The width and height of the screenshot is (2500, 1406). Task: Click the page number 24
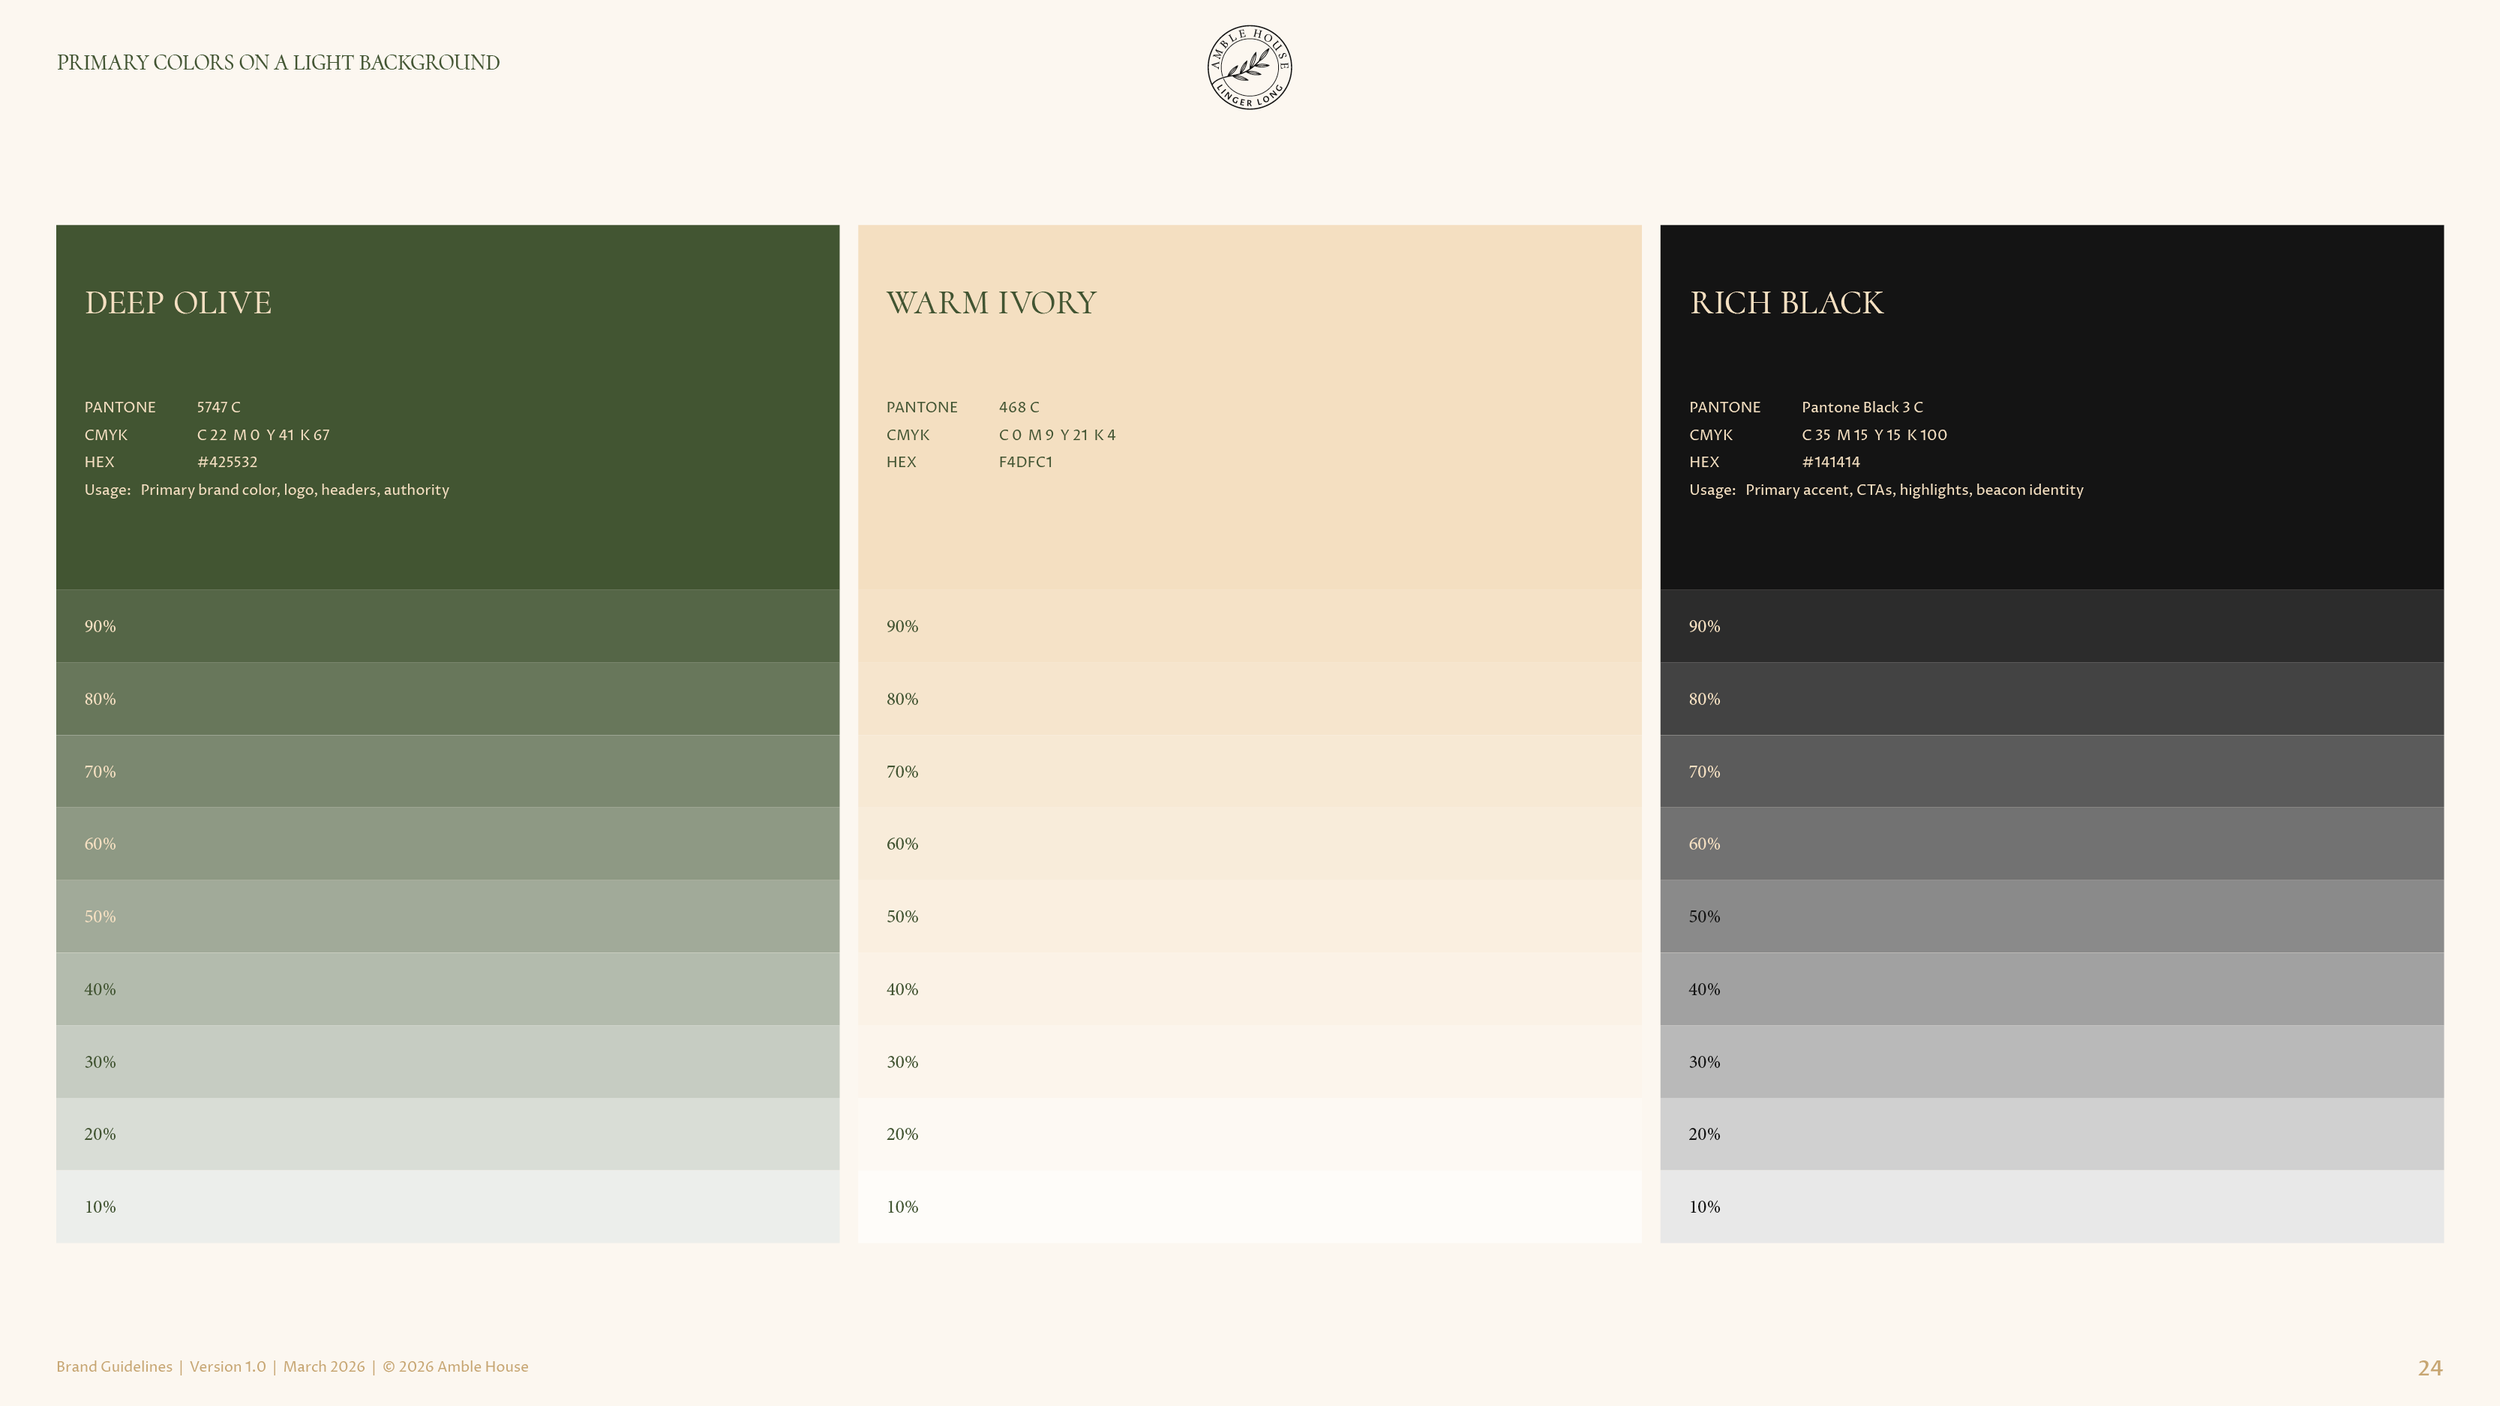click(2430, 1368)
